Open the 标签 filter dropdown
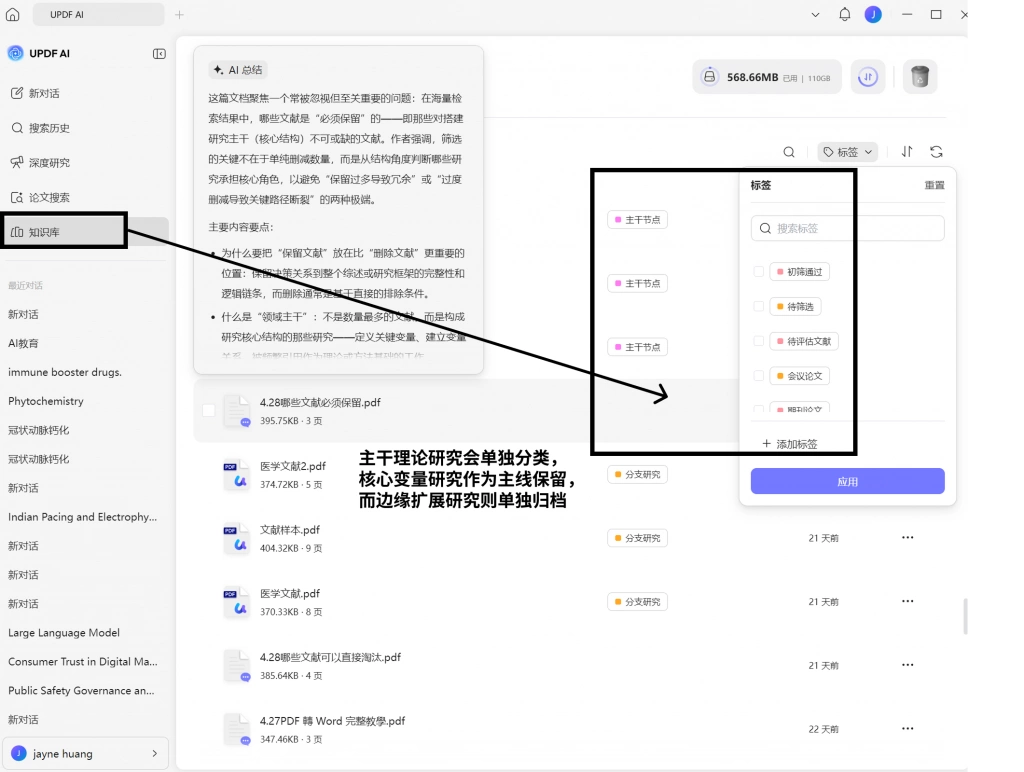The height and width of the screenshot is (772, 1024). [847, 152]
